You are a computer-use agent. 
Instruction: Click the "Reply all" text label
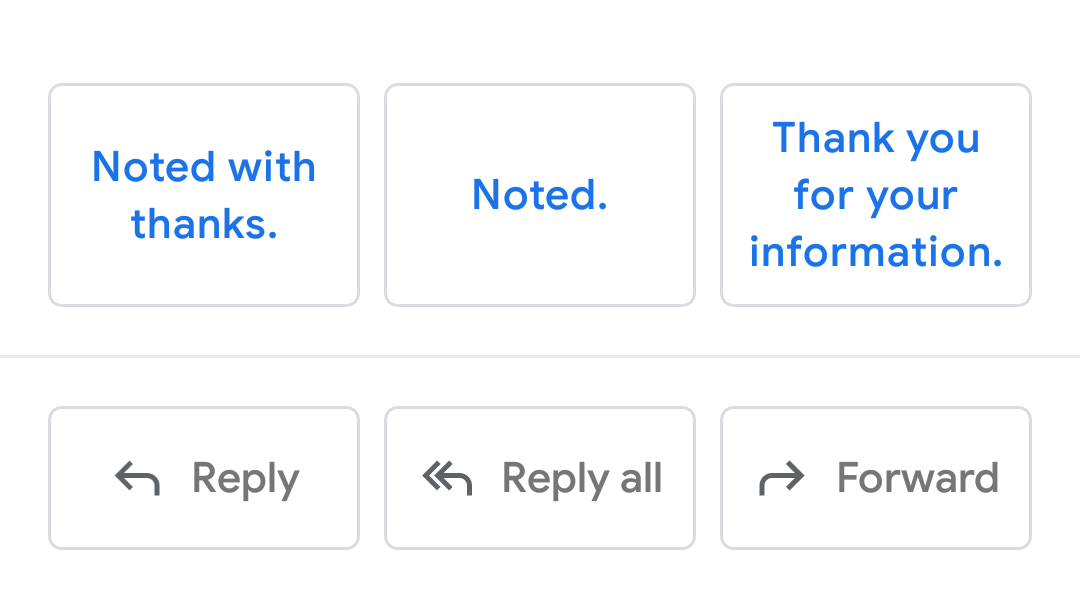point(582,479)
